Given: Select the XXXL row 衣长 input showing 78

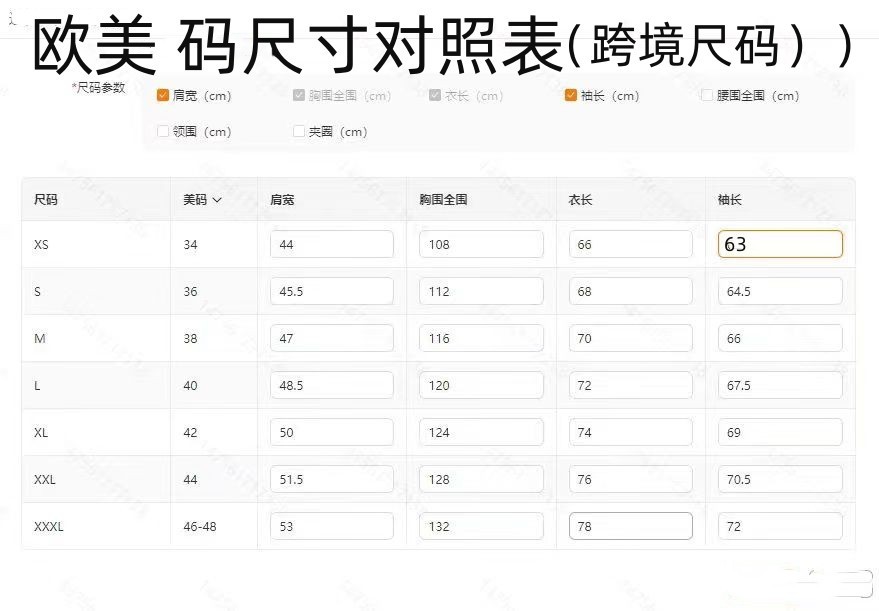Looking at the screenshot, I should (x=630, y=525).
